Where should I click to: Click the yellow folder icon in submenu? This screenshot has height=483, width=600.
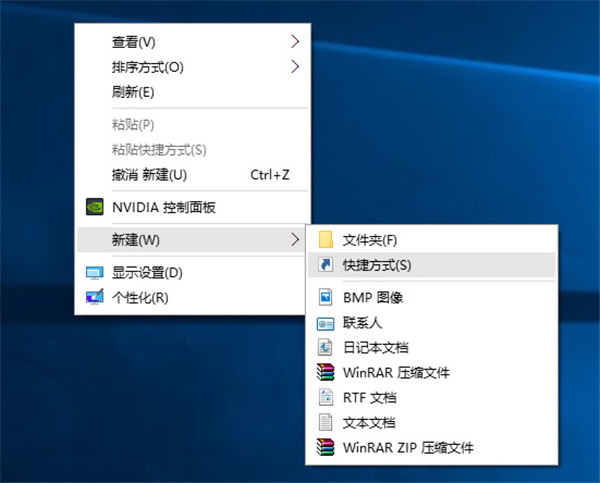click(325, 240)
